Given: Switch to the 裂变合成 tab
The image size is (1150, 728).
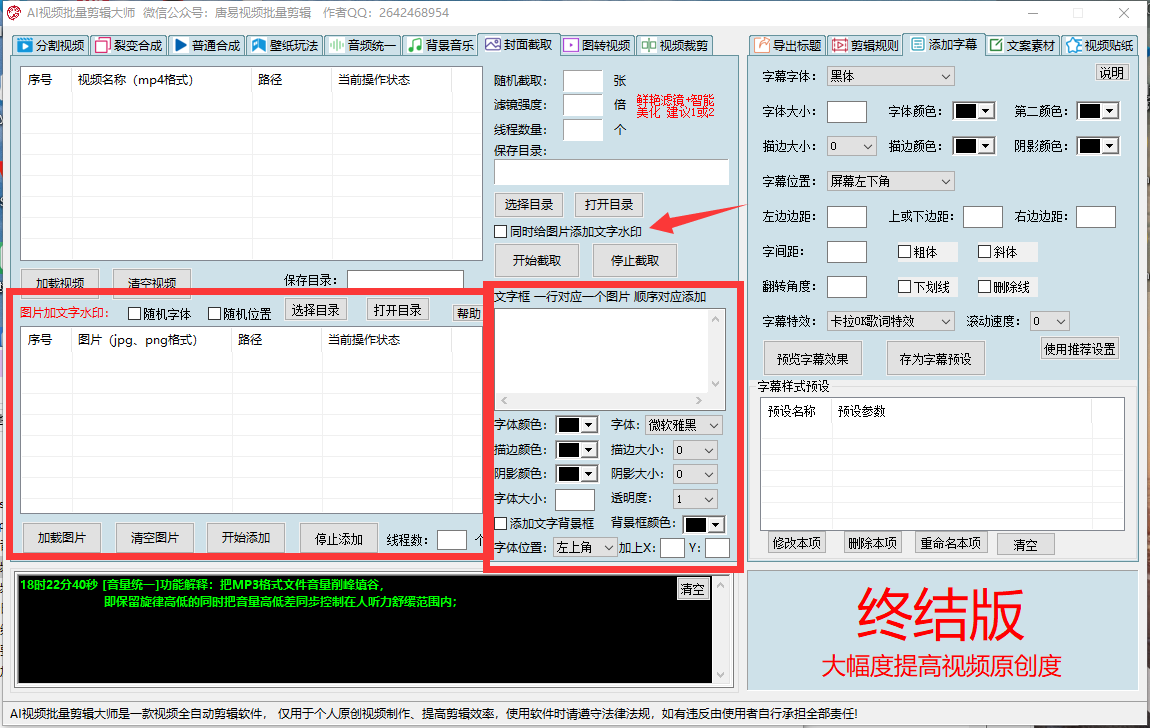Looking at the screenshot, I should pos(128,45).
